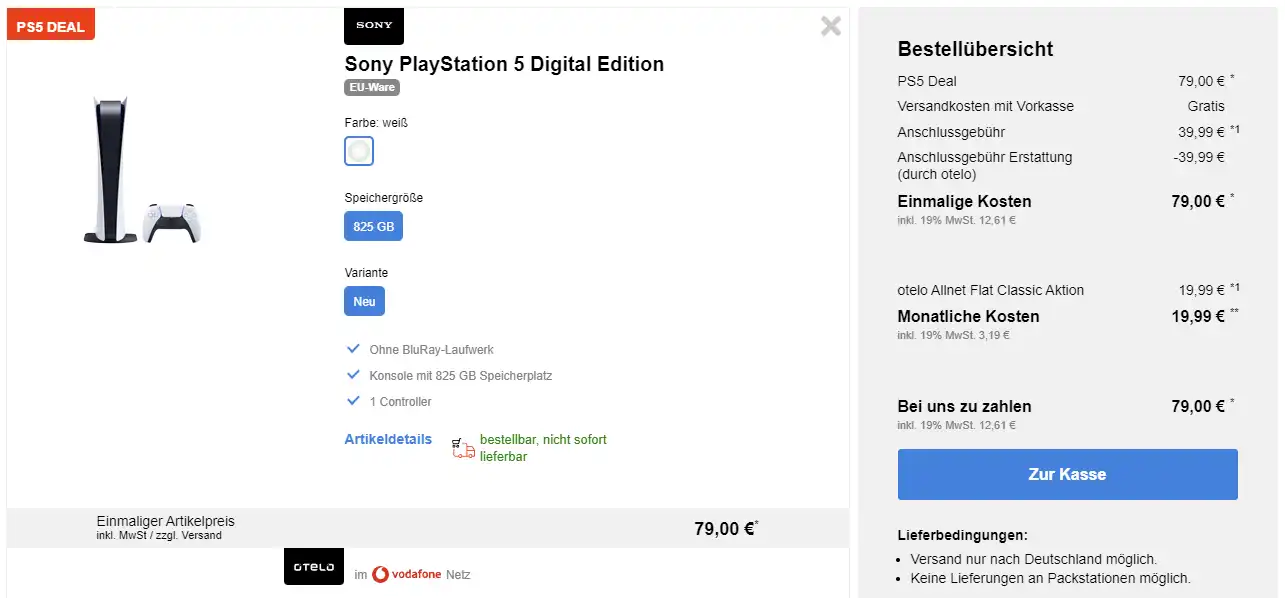This screenshot has height=598, width=1285.
Task: Click 'Keine Lieferungen an Packstationen möglich.' text
Action: click(x=1050, y=578)
